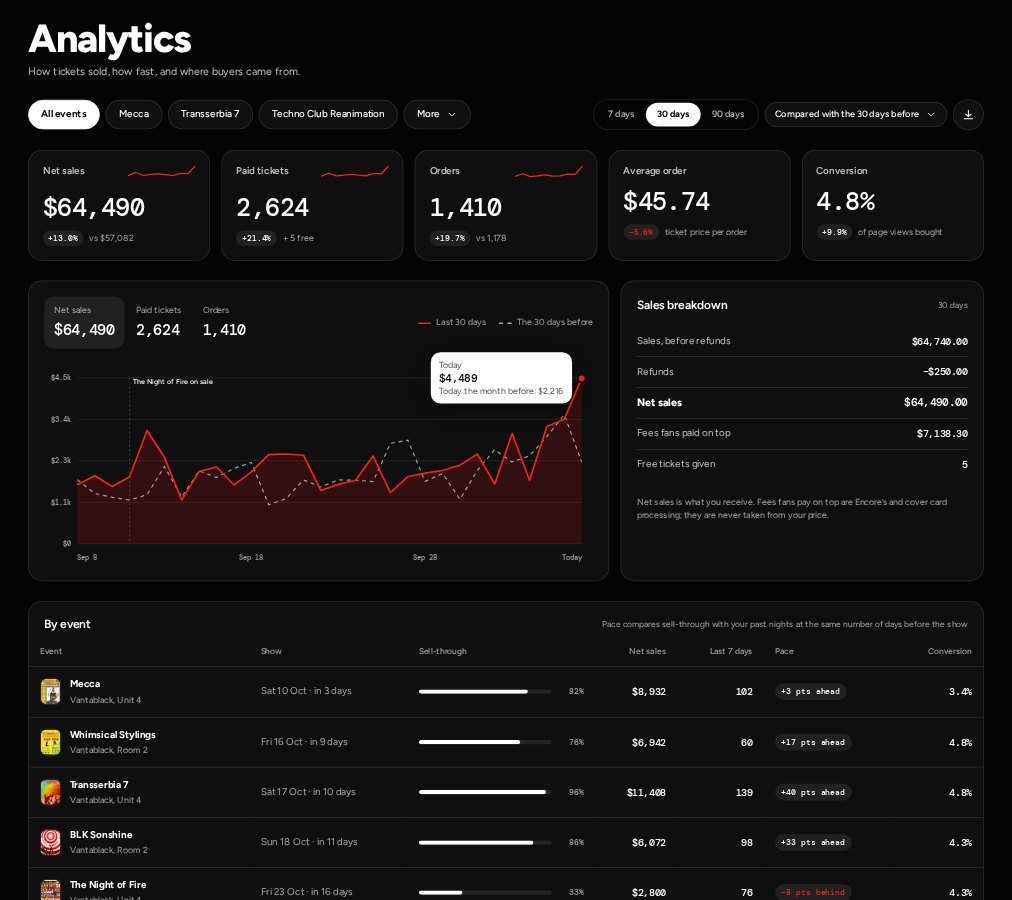Sort by the Sell-through column header
Screen dimensions: 1012x900
(443, 651)
